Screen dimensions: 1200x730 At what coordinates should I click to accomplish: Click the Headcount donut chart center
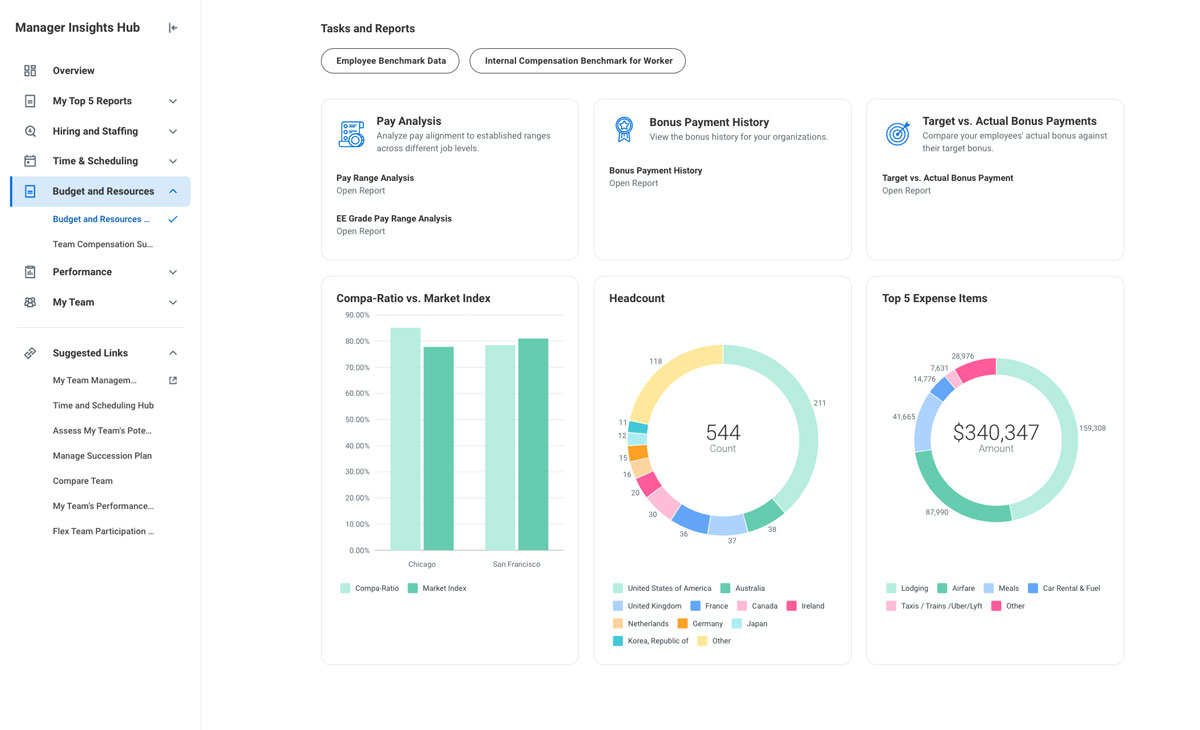pyautogui.click(x=722, y=435)
